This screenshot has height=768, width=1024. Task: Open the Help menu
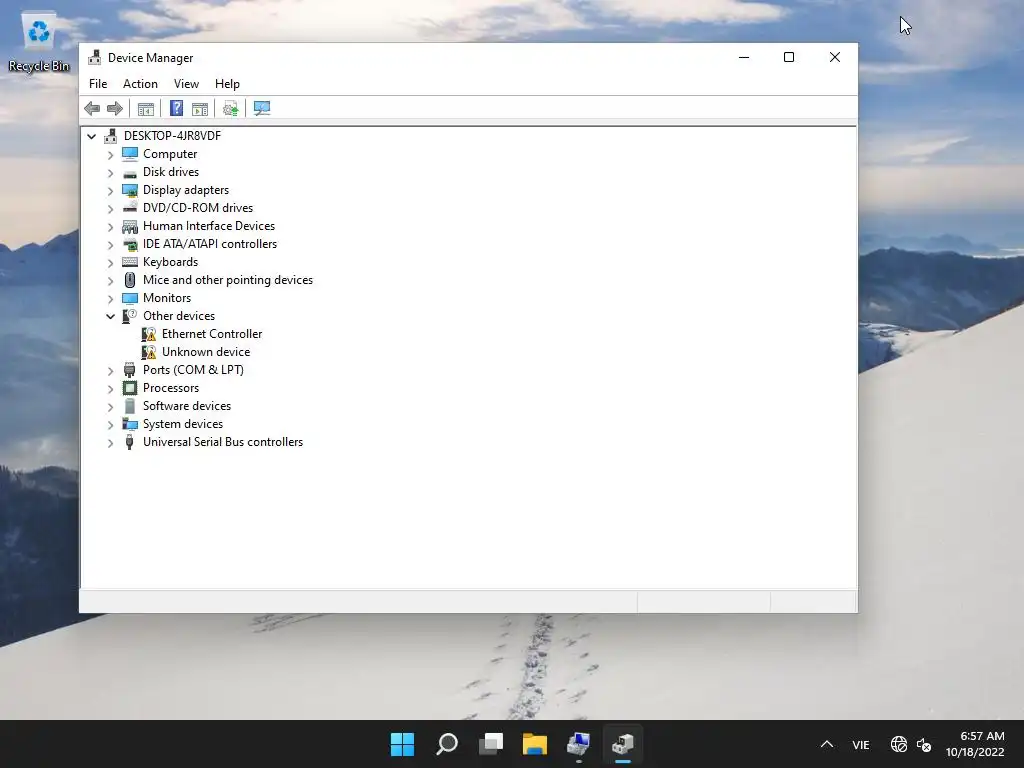(x=227, y=84)
